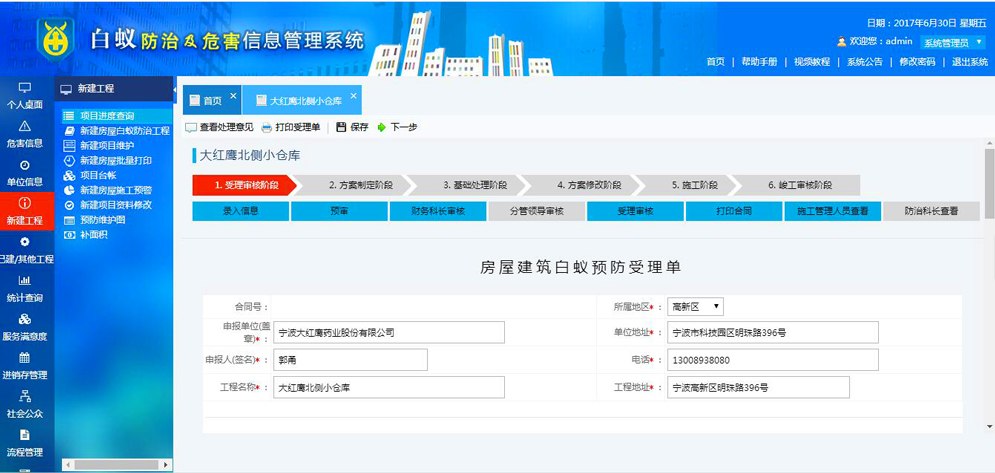Open the 危害信息 sidebar section
This screenshot has width=995, height=473.
click(25, 134)
